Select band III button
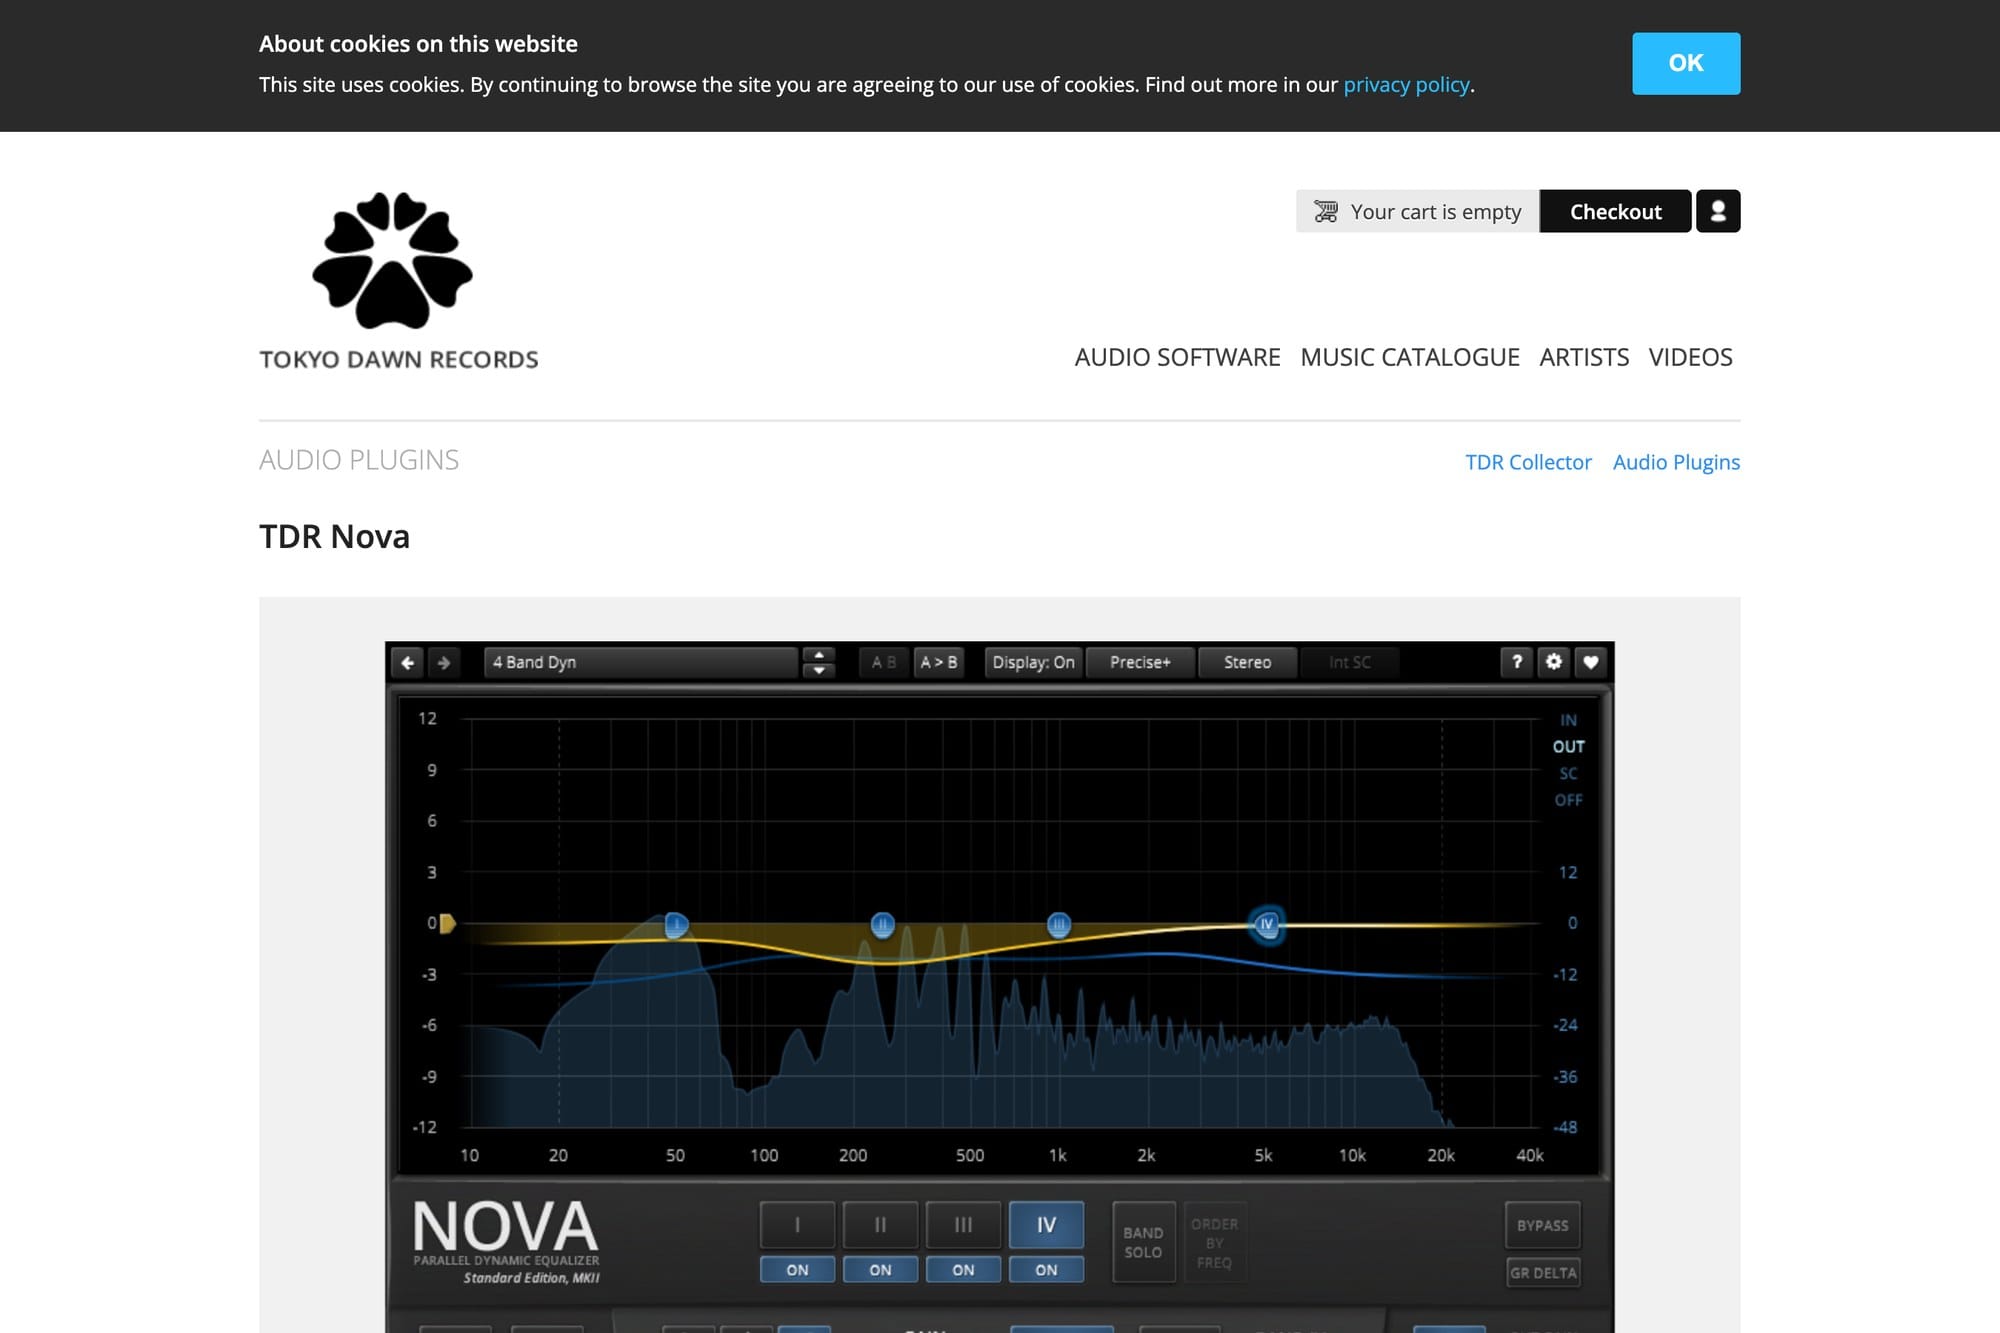Image resolution: width=2000 pixels, height=1333 pixels. [x=963, y=1225]
